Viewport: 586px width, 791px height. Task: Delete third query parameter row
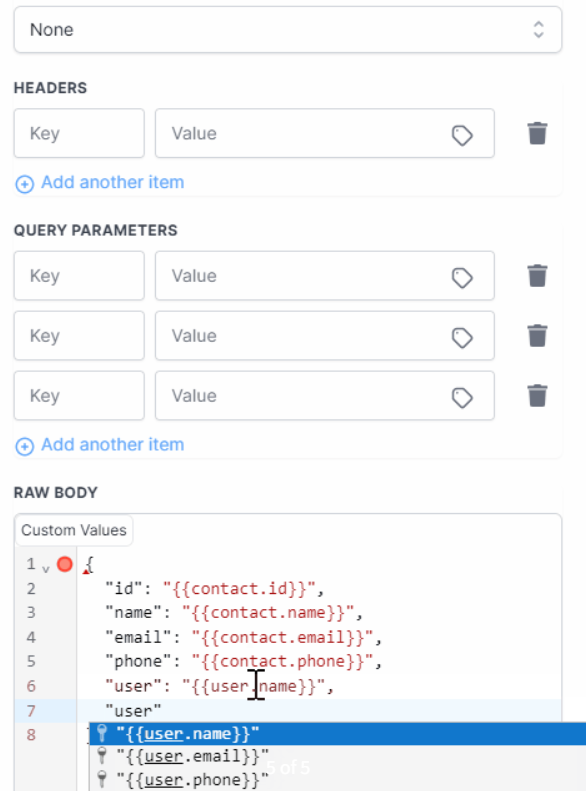[537, 396]
